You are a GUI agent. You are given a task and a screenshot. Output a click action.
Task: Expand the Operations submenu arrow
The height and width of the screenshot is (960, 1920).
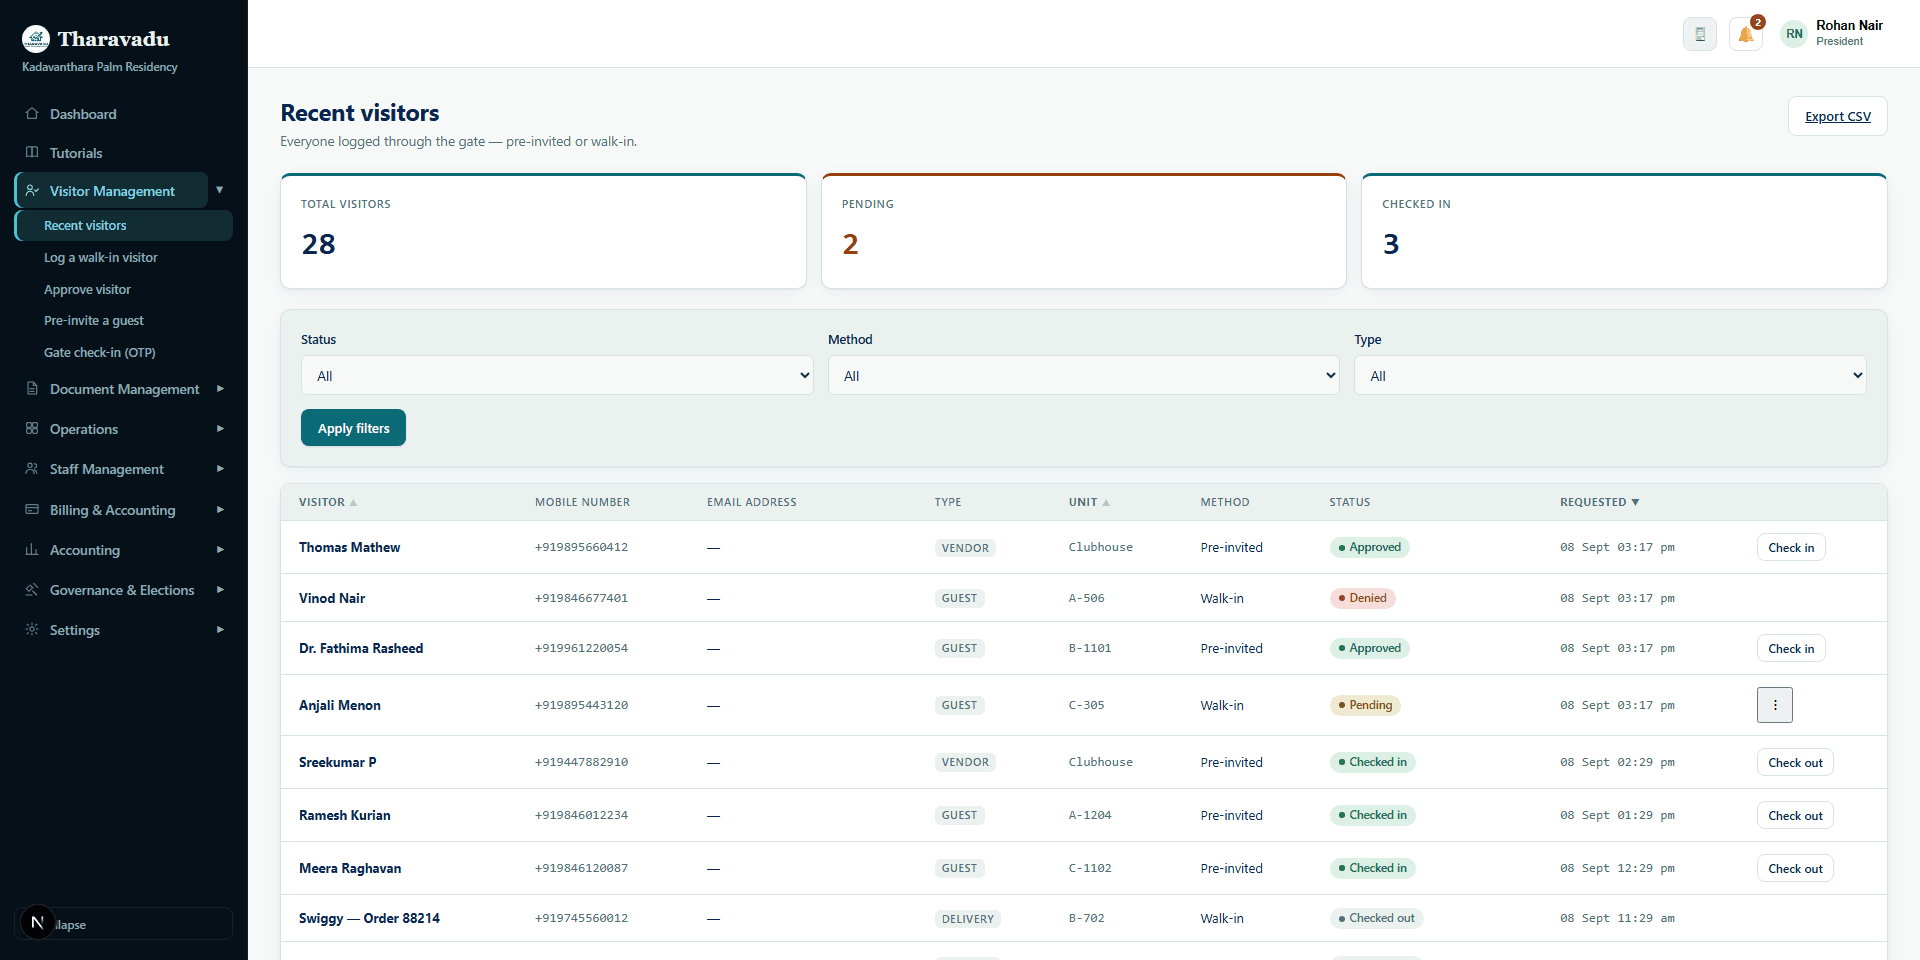220,429
